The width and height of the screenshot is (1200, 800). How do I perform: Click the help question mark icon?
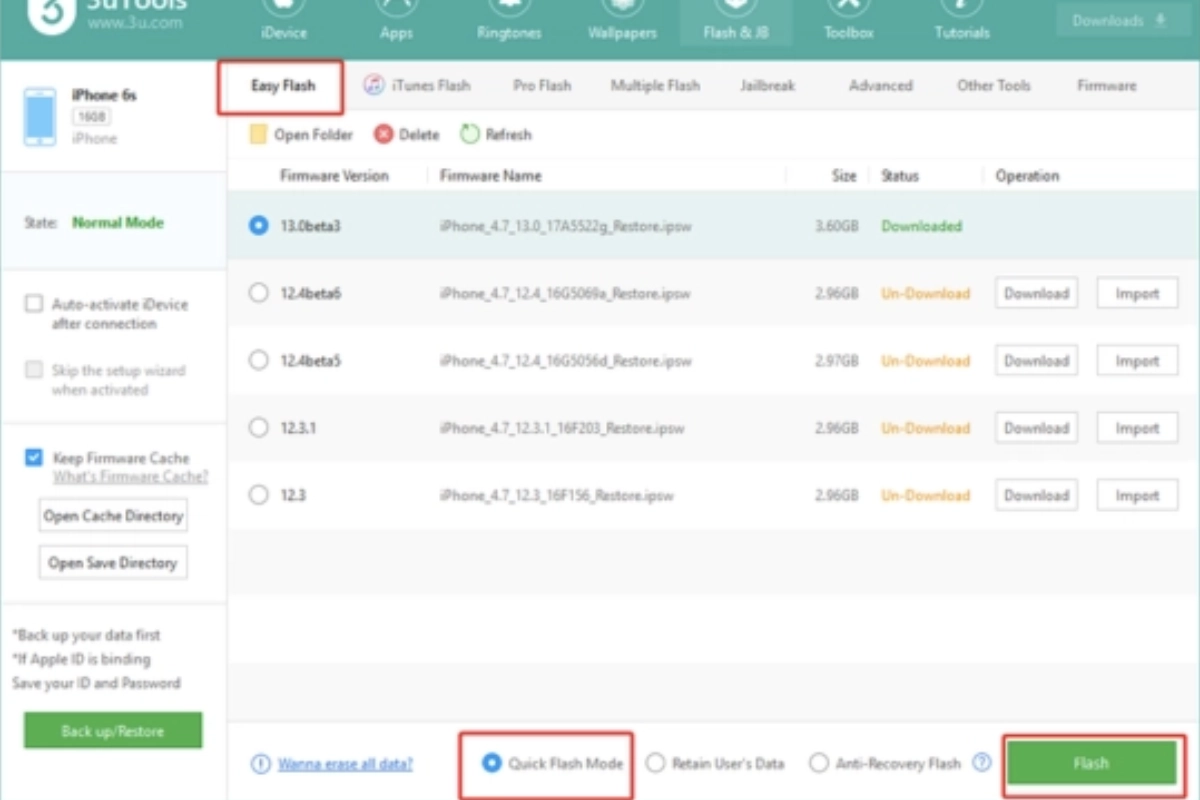pos(982,763)
